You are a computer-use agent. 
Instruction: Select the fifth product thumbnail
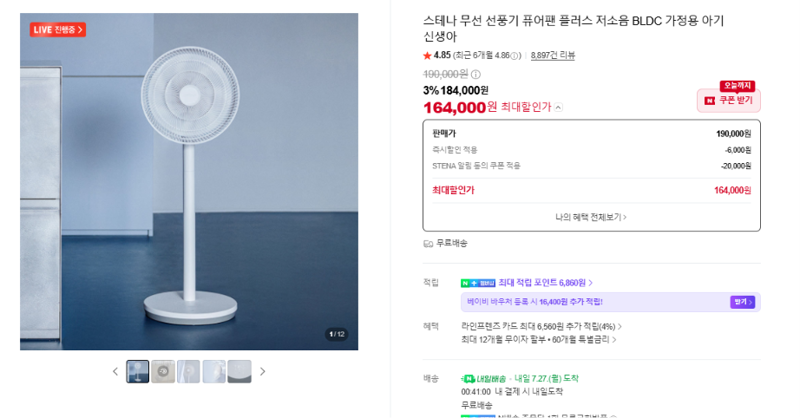point(240,372)
